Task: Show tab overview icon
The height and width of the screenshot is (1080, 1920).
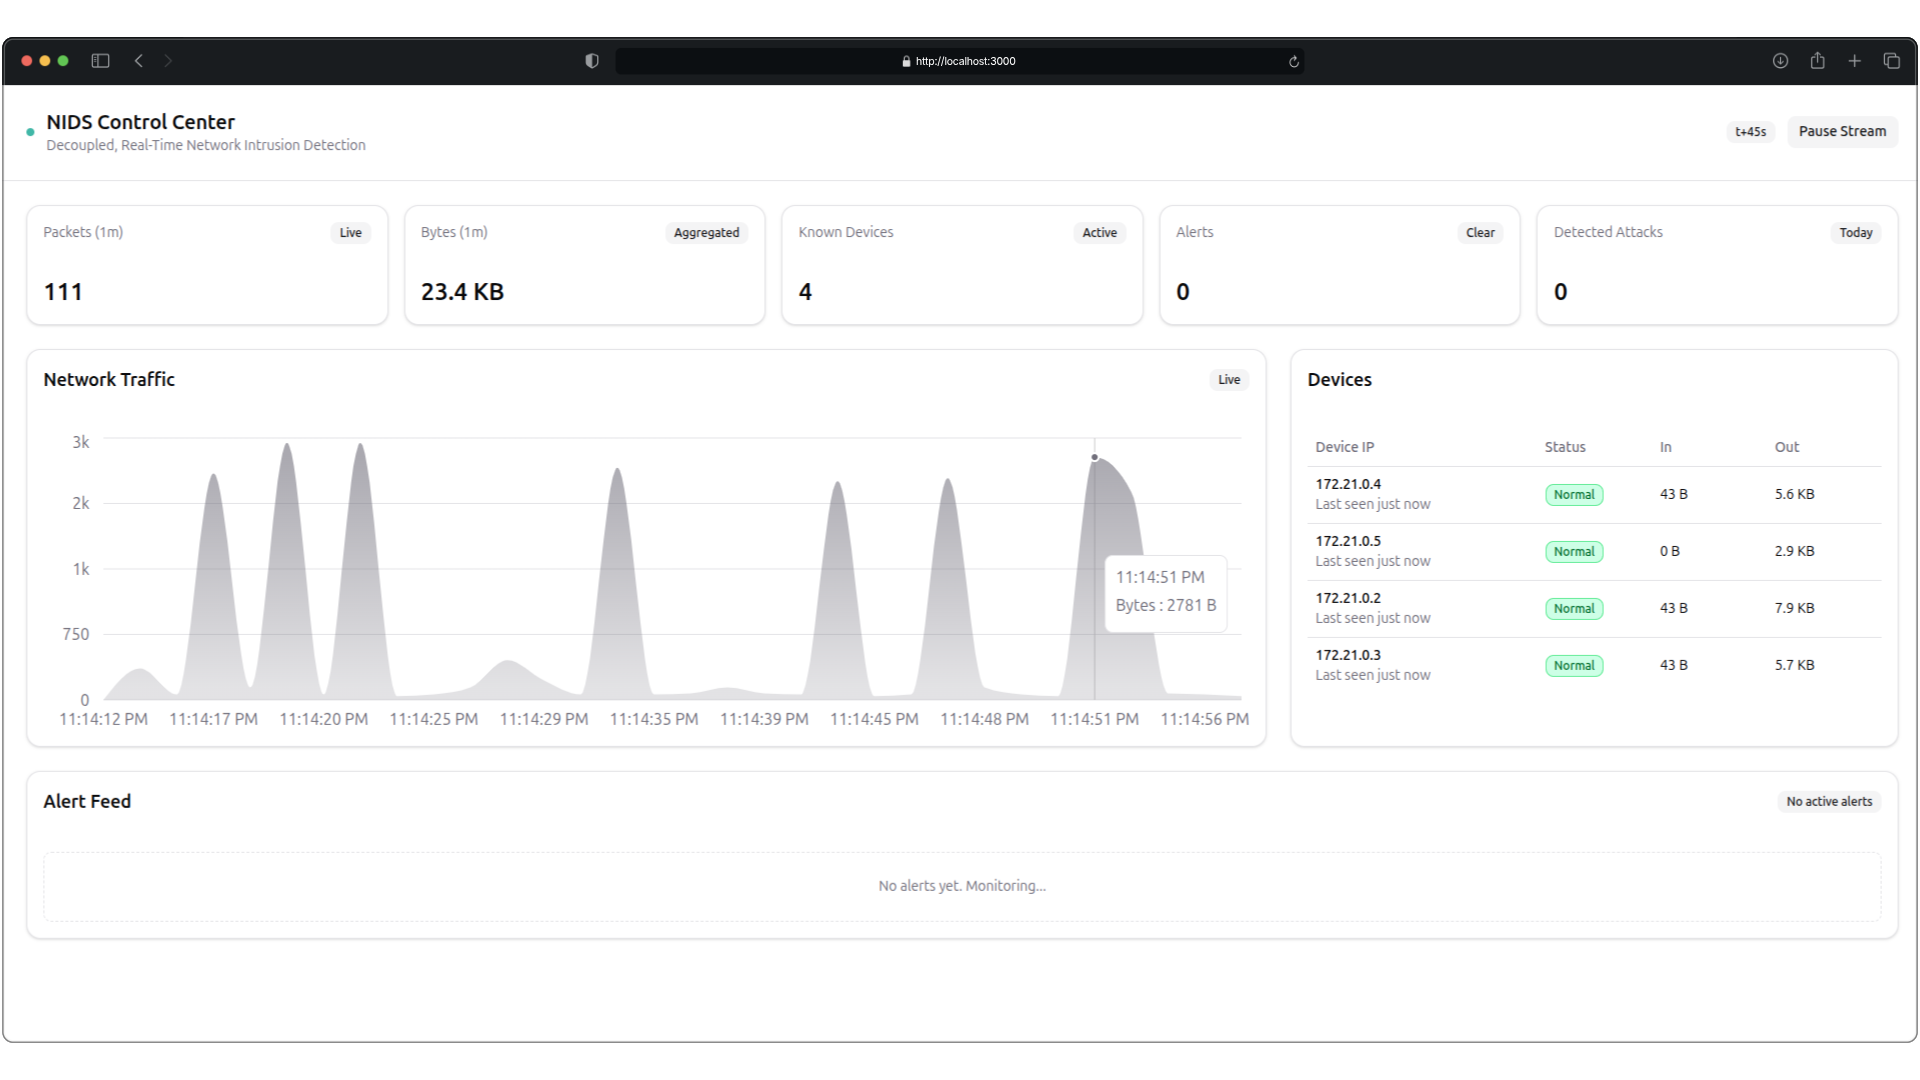Action: (x=1891, y=61)
